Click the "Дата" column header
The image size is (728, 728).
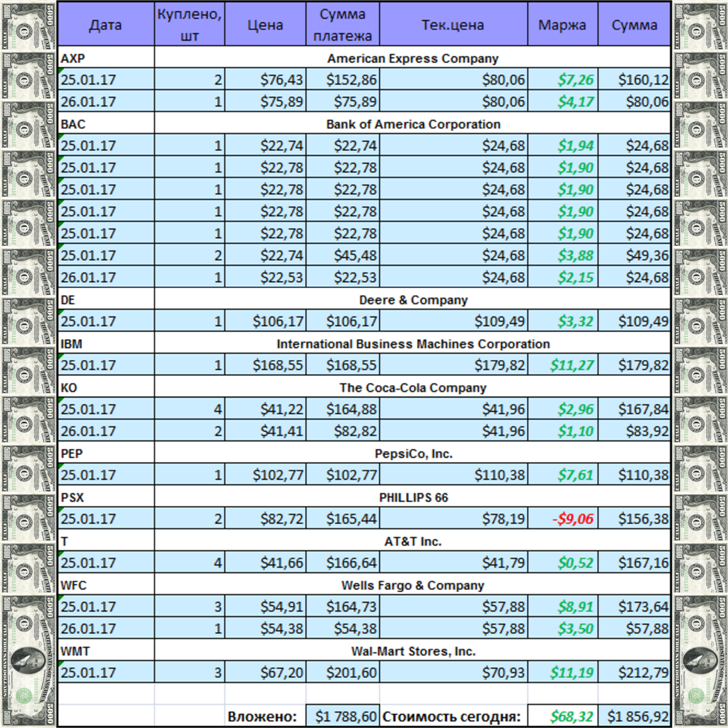click(105, 24)
